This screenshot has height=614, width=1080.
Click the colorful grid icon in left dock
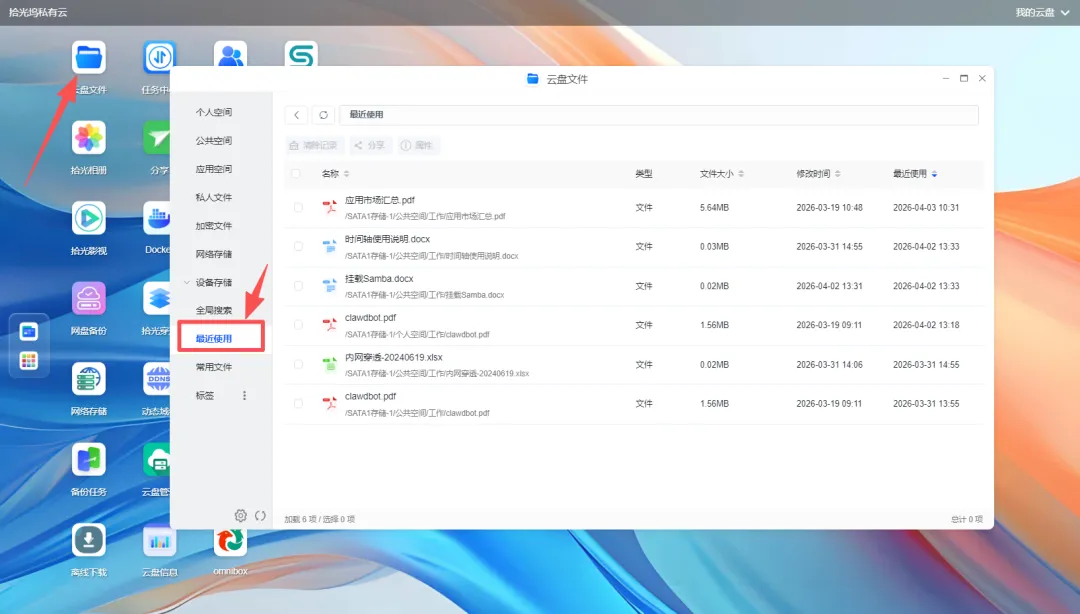[29, 360]
